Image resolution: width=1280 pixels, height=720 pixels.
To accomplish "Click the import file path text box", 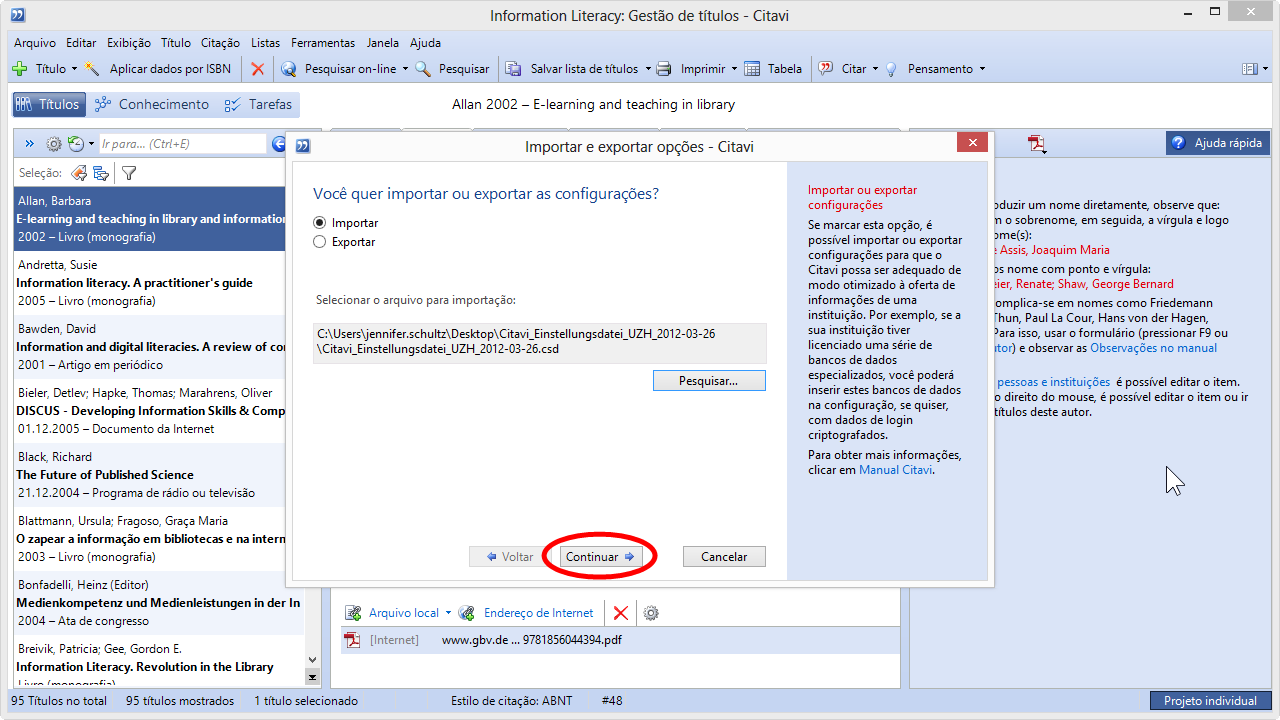I will pyautogui.click(x=540, y=343).
